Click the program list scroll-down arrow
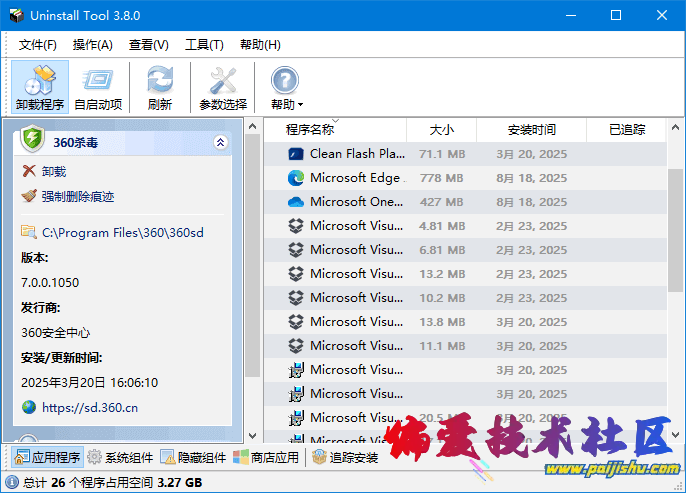Screen dimensions: 686x493 coord(676,434)
